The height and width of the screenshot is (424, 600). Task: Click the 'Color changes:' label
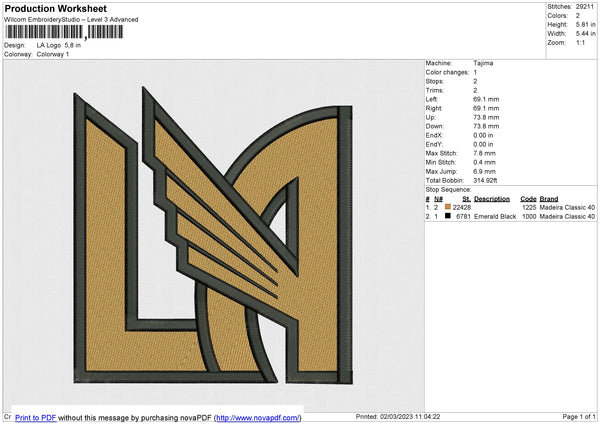[447, 72]
